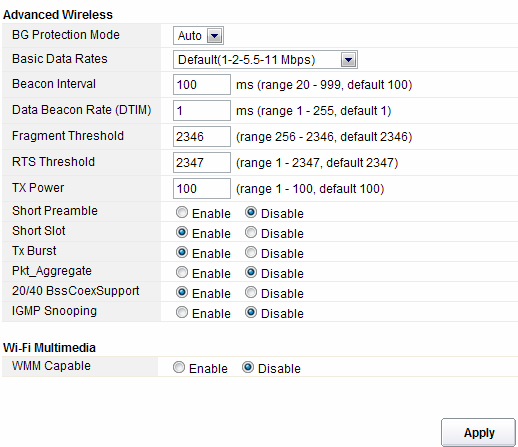Open the BG Protection Mode dropdown
The height and width of the screenshot is (447, 518).
click(198, 35)
